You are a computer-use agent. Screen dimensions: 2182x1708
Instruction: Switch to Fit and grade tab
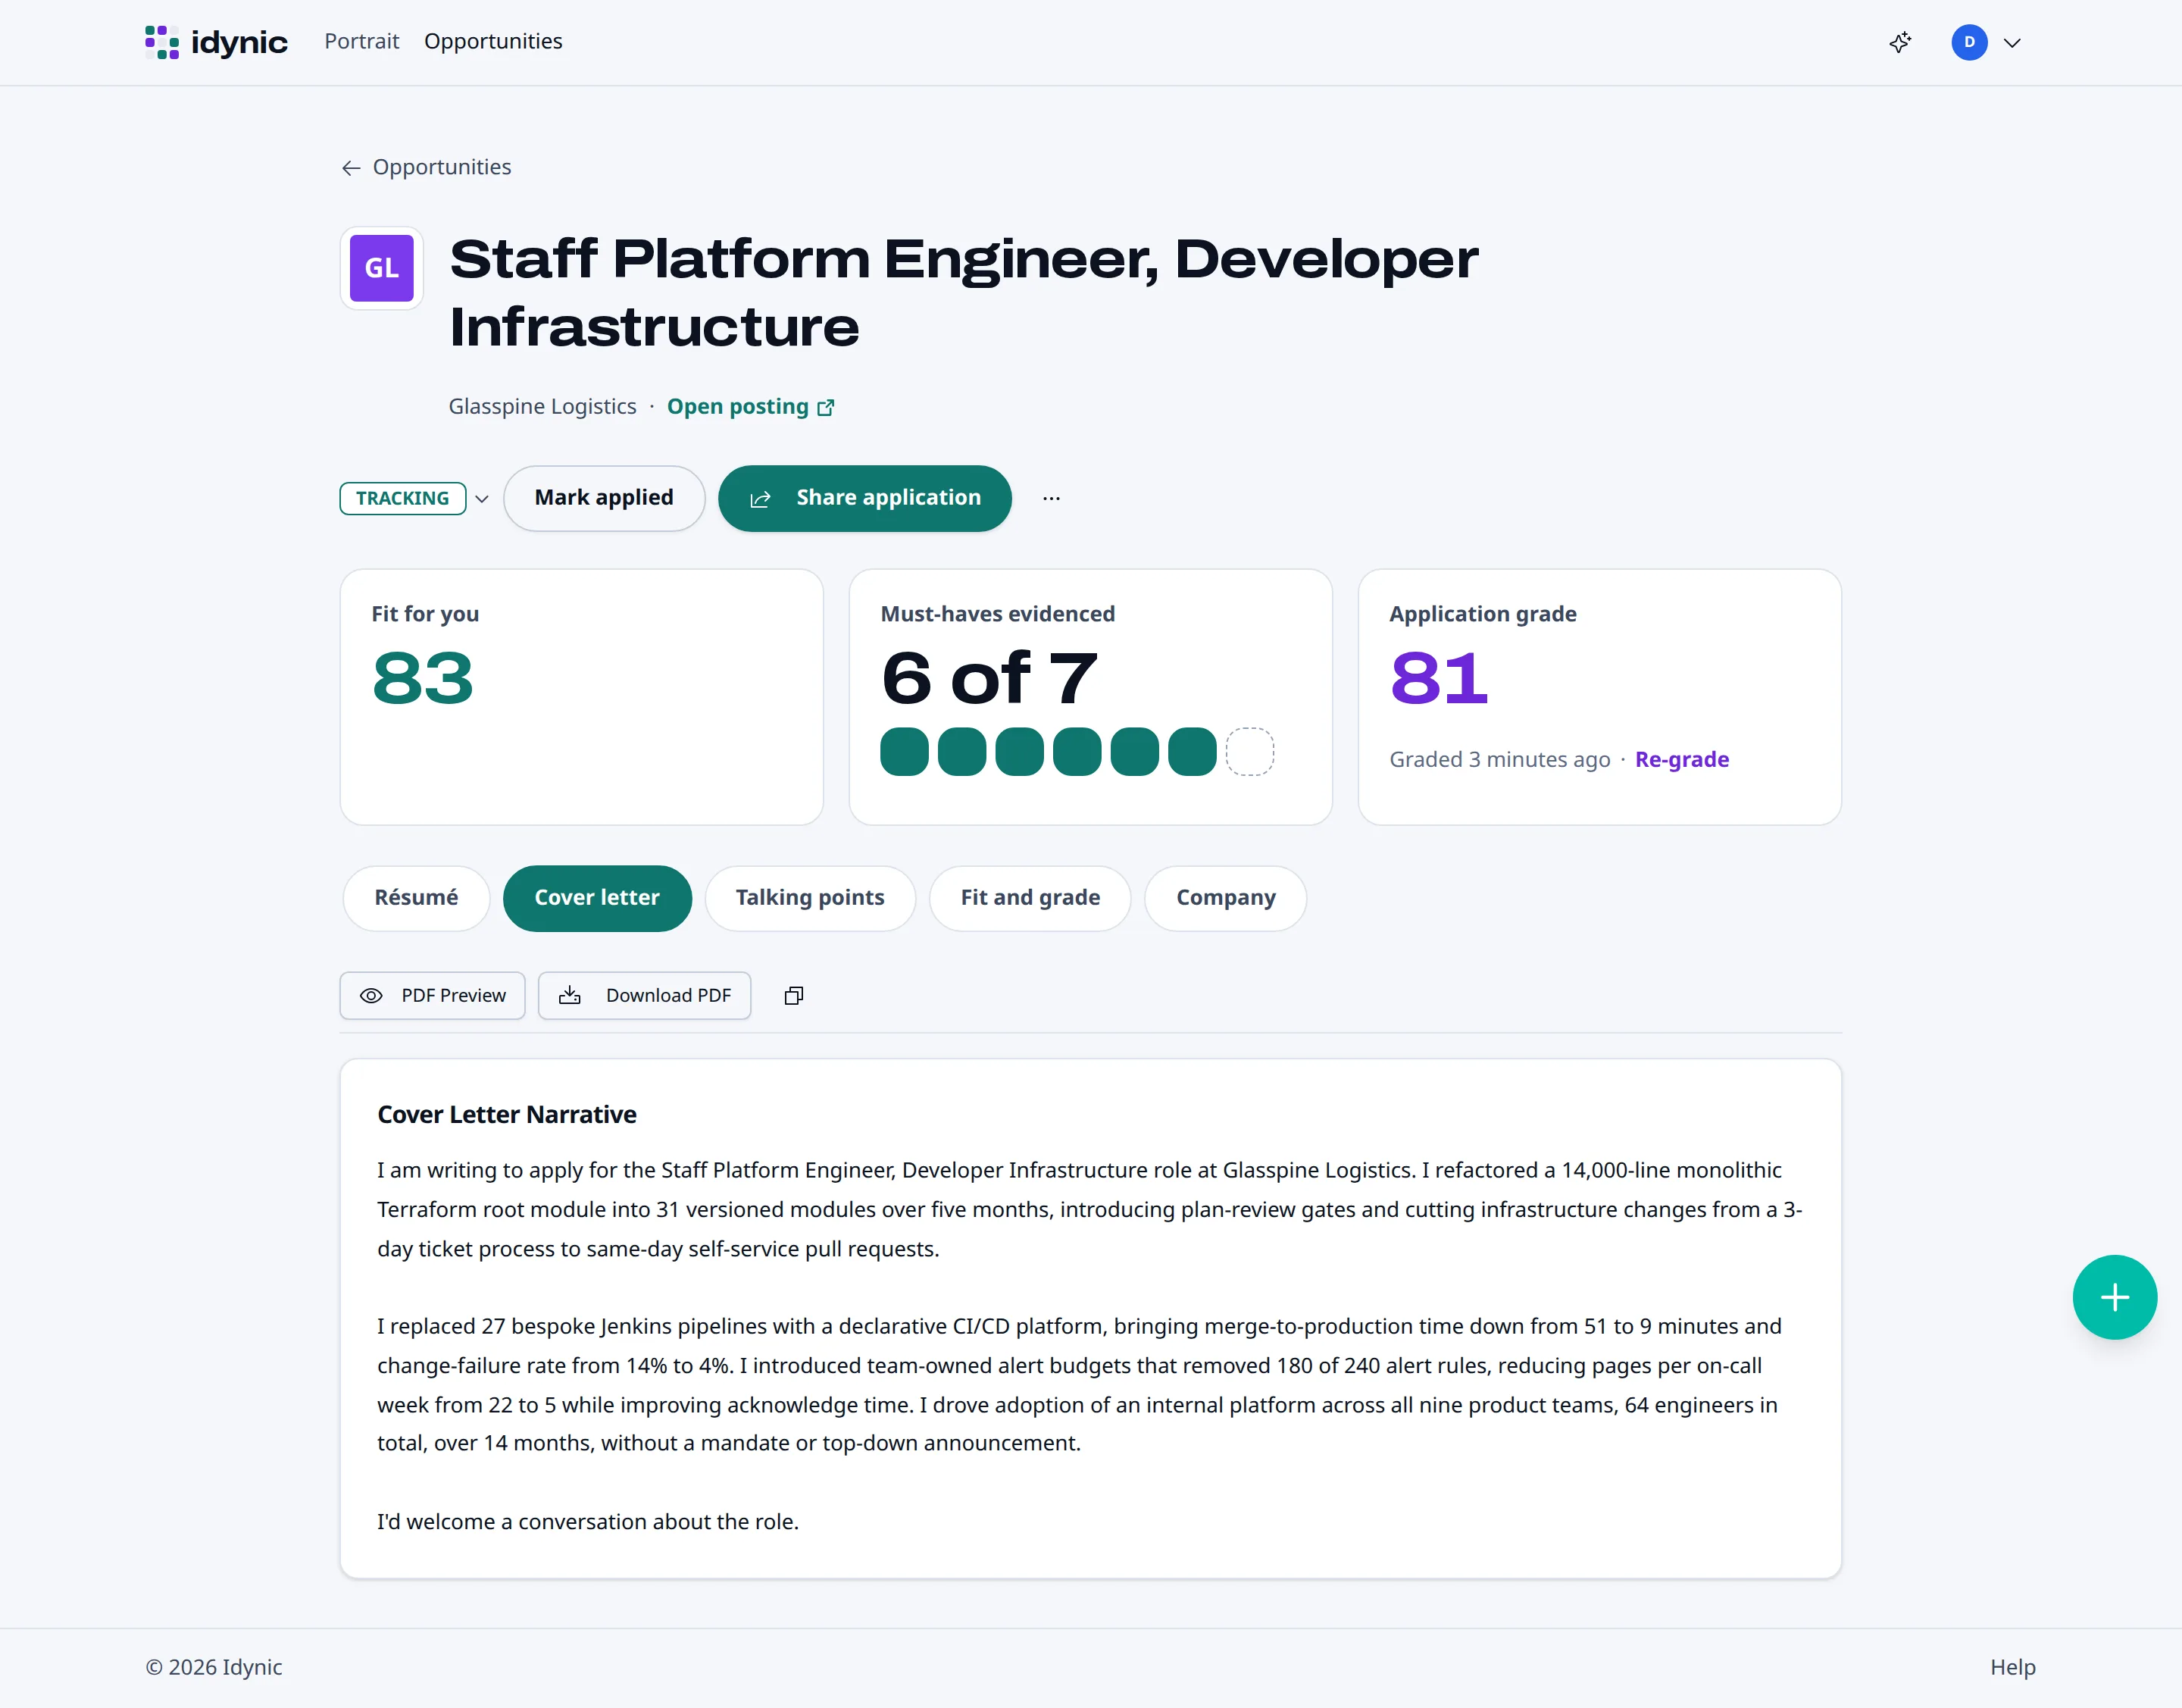pyautogui.click(x=1030, y=898)
